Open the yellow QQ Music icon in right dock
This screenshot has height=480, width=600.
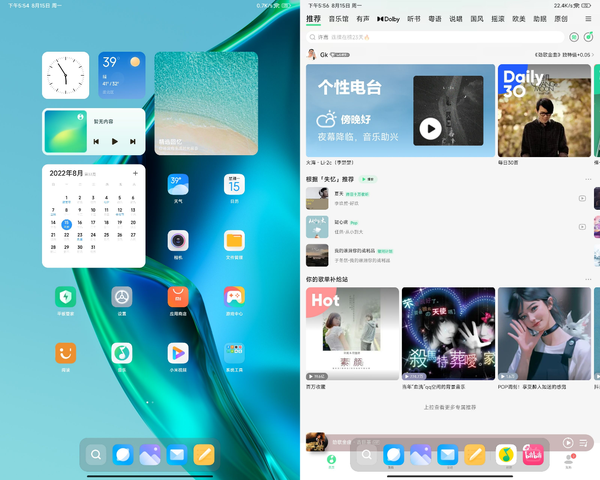pyautogui.click(x=506, y=454)
